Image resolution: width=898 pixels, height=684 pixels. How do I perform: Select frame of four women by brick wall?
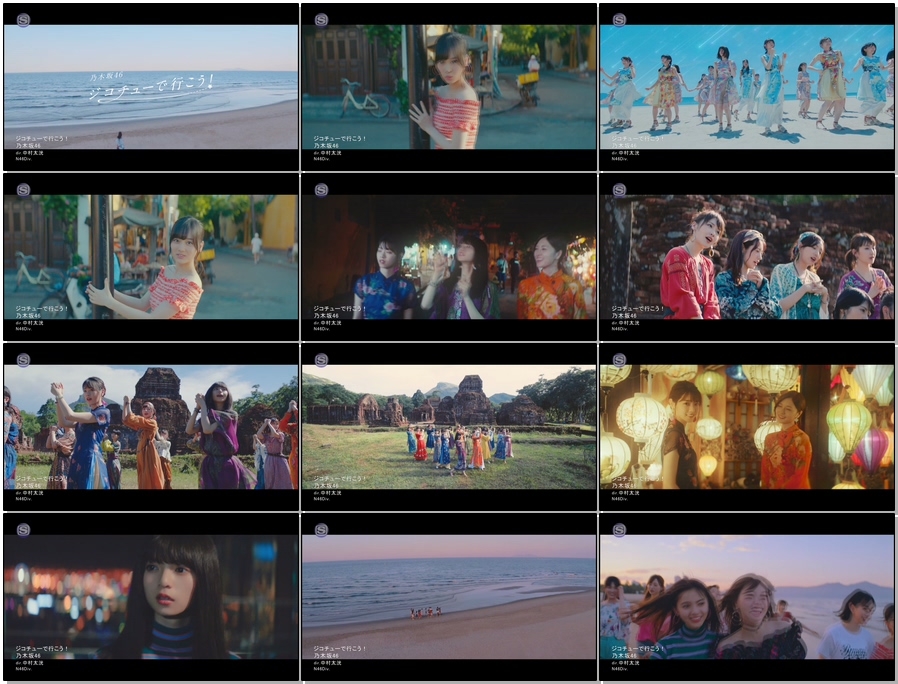click(747, 257)
